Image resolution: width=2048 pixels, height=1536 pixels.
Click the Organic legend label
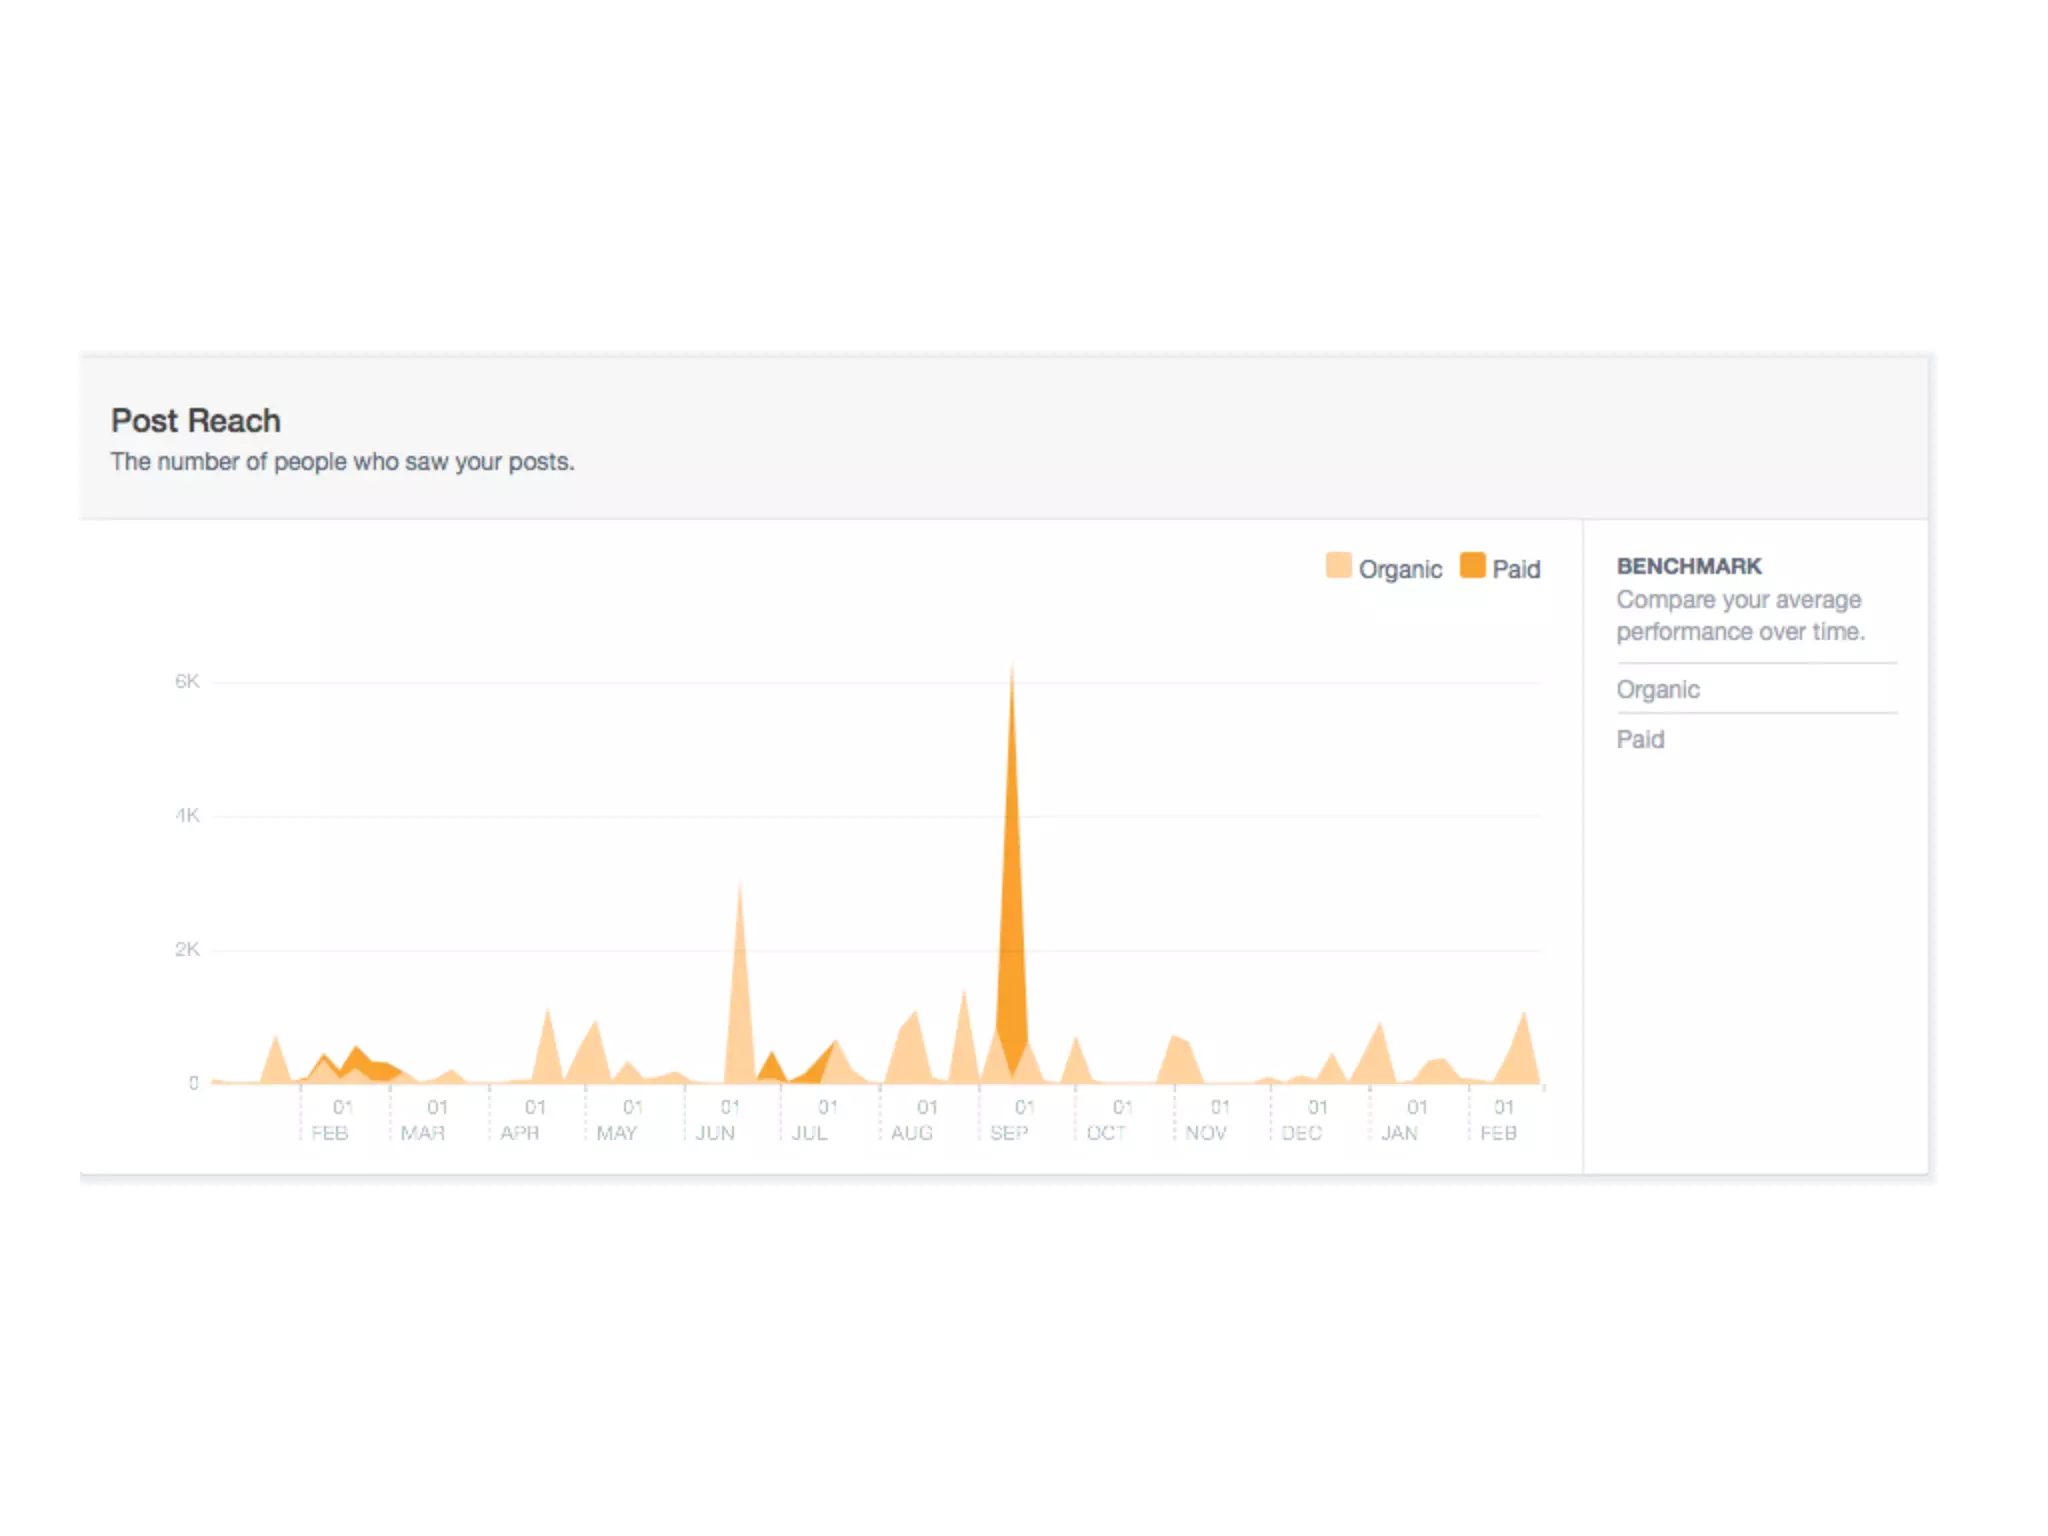1400,569
